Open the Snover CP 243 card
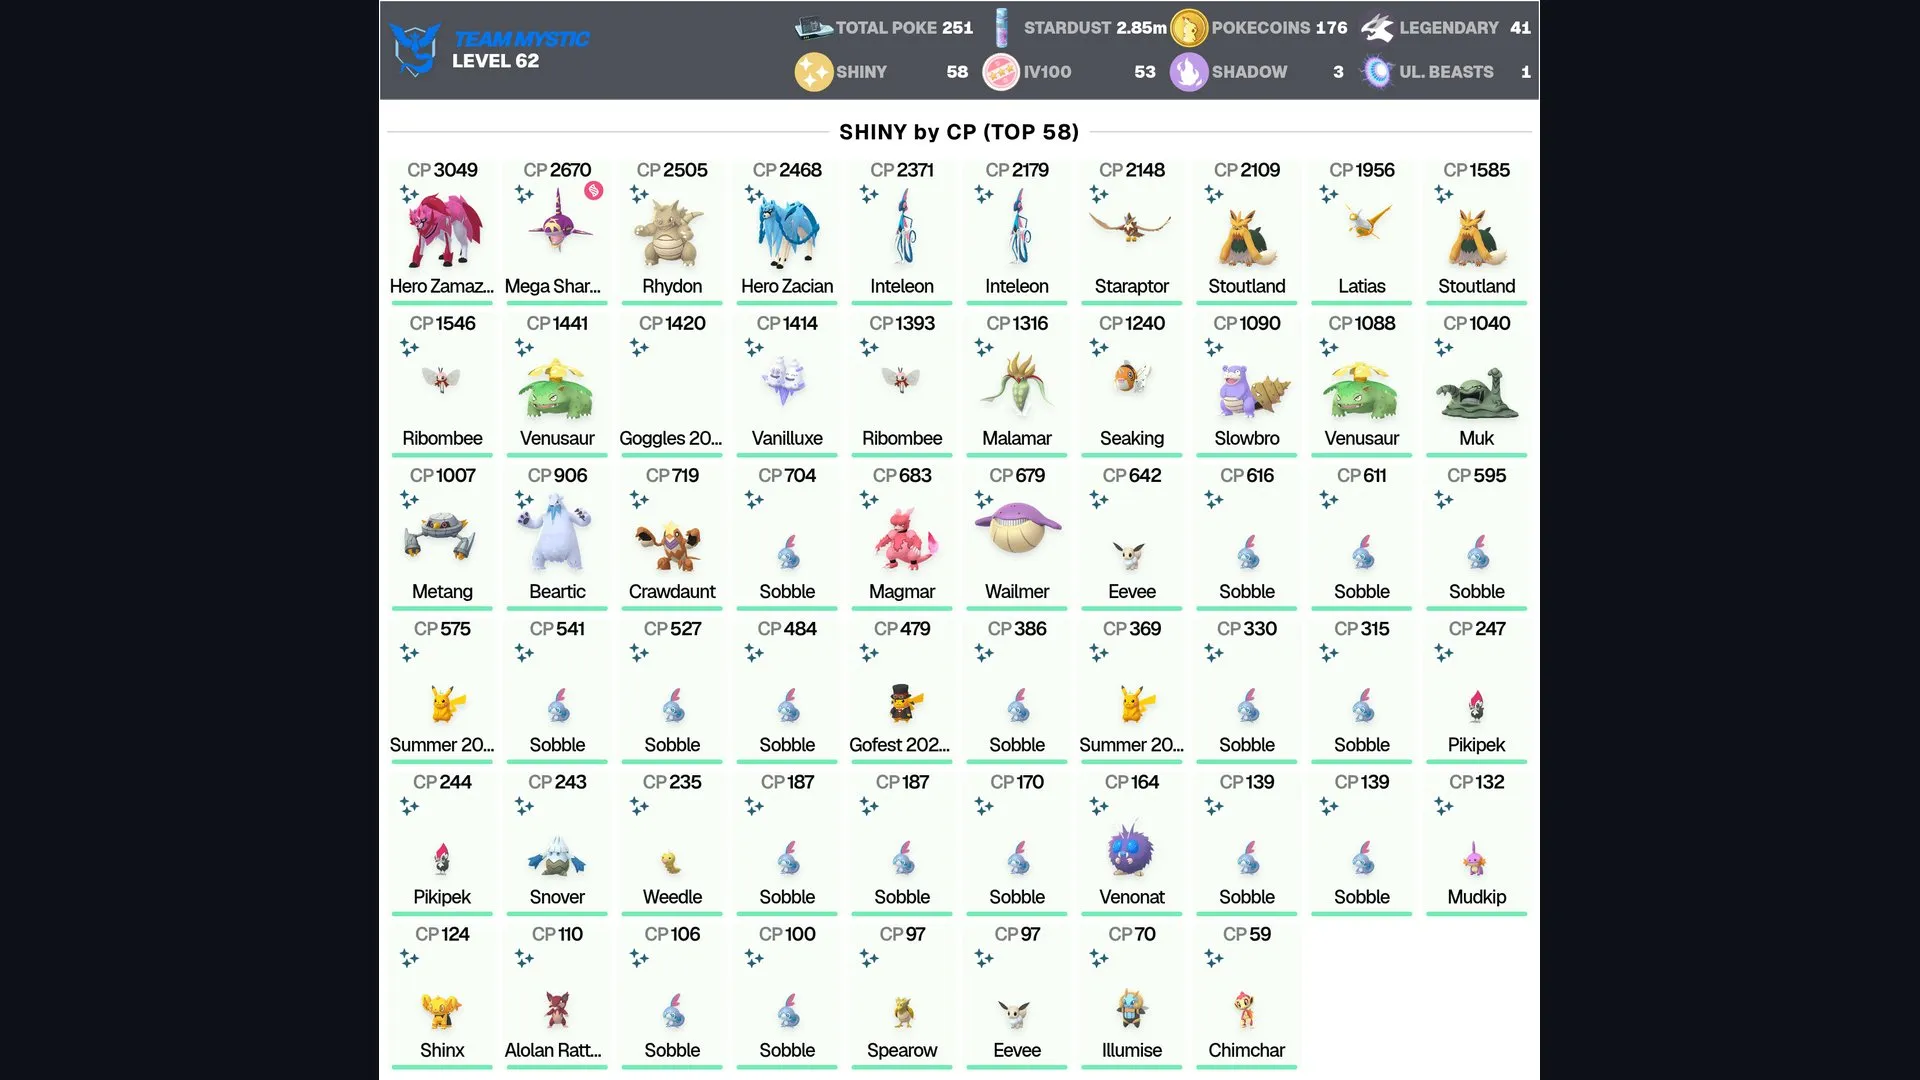 (557, 843)
